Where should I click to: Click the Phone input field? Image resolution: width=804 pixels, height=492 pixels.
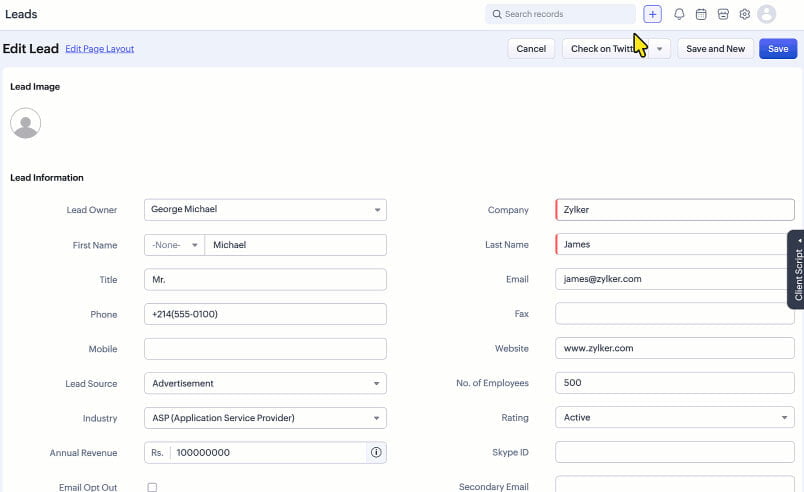(265, 314)
